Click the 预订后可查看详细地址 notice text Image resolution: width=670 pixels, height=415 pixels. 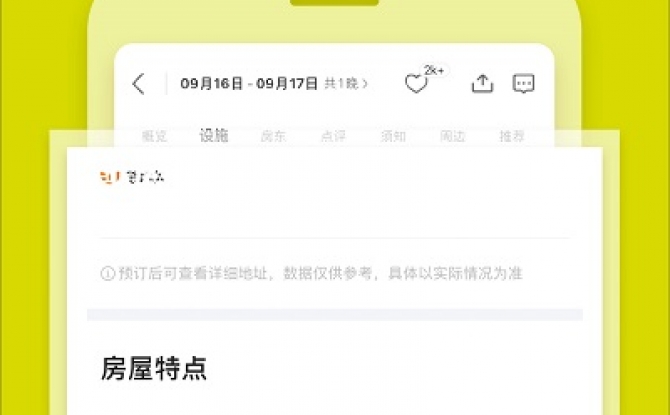tap(193, 273)
